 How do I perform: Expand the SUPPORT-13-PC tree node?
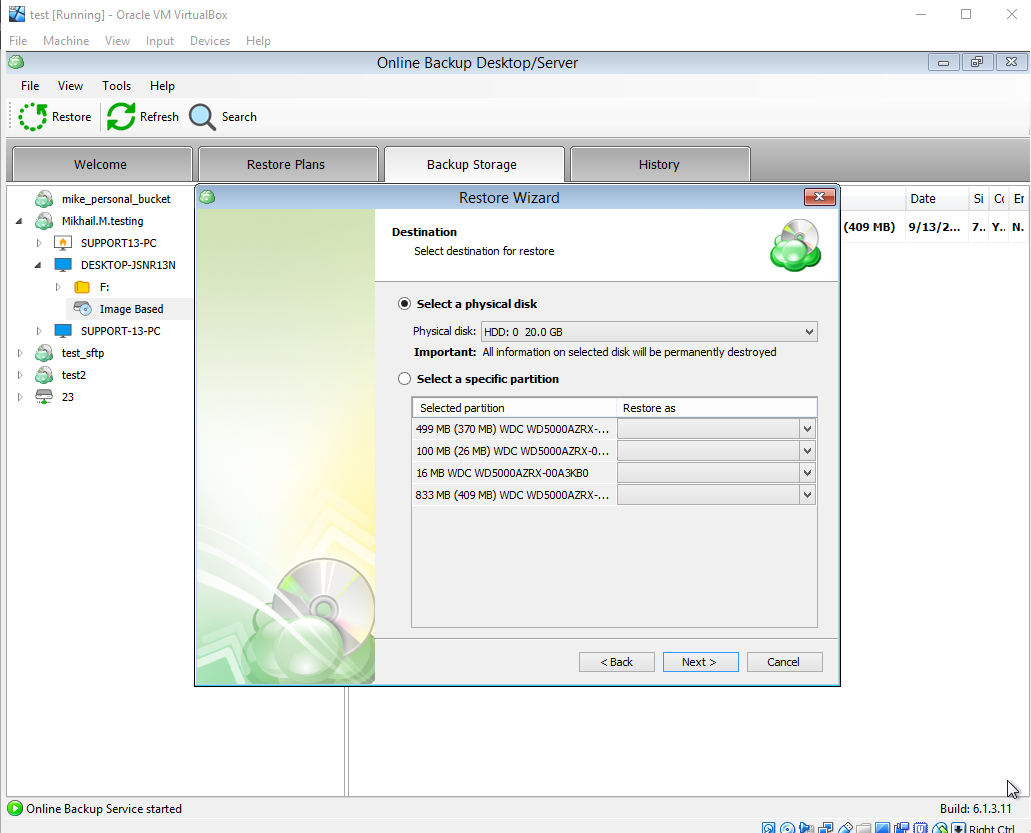pos(39,331)
